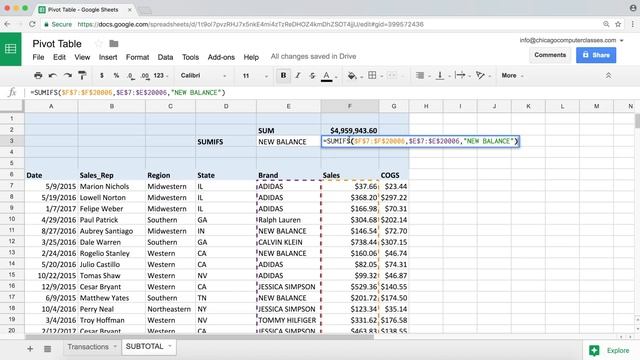
Task: Click the browser address bar URL
Action: point(250,24)
